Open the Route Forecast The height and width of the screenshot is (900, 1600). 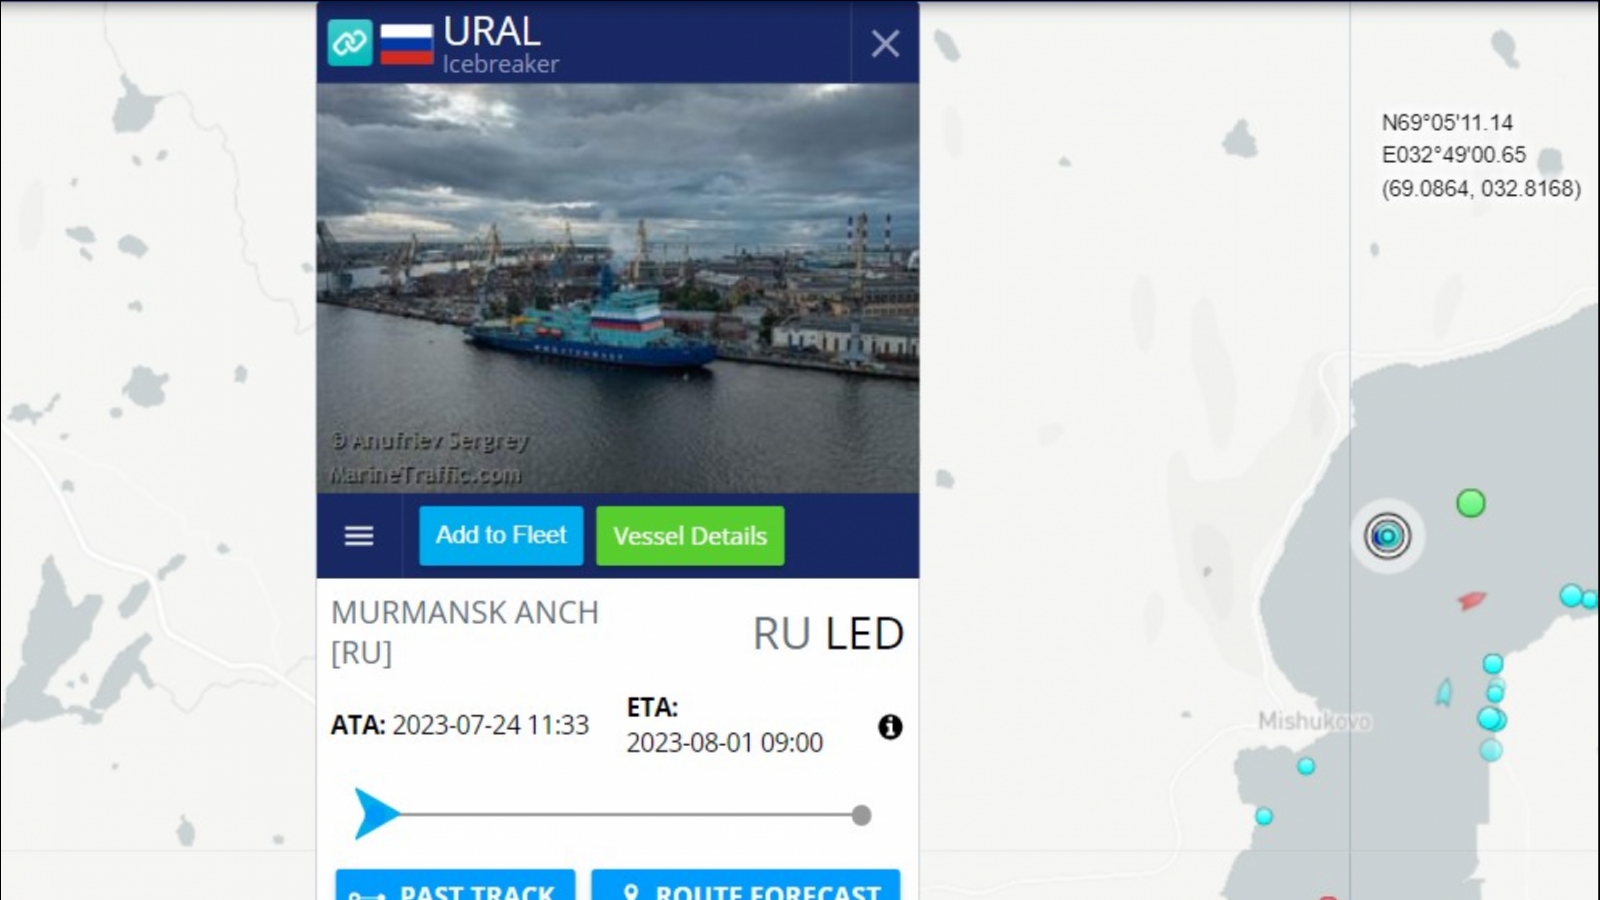tap(746, 886)
